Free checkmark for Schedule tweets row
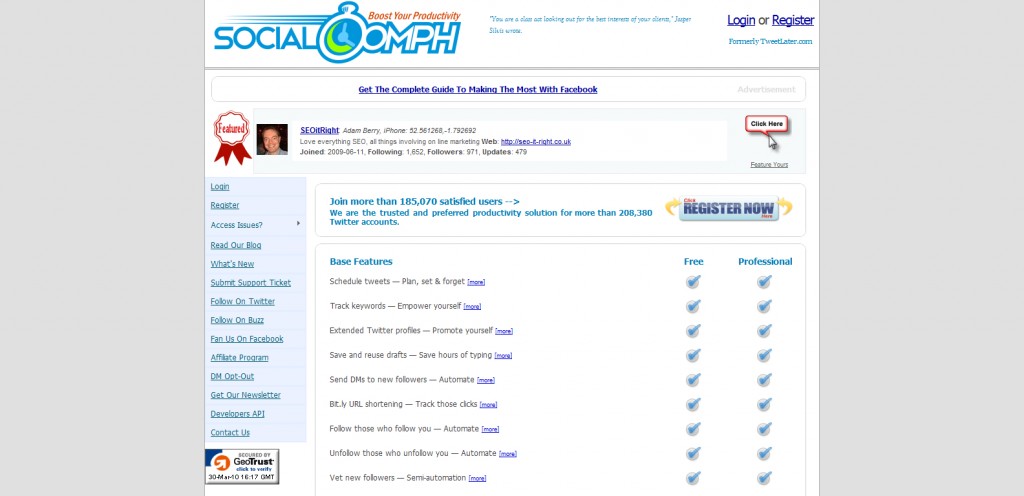This screenshot has width=1024, height=496. (x=693, y=282)
